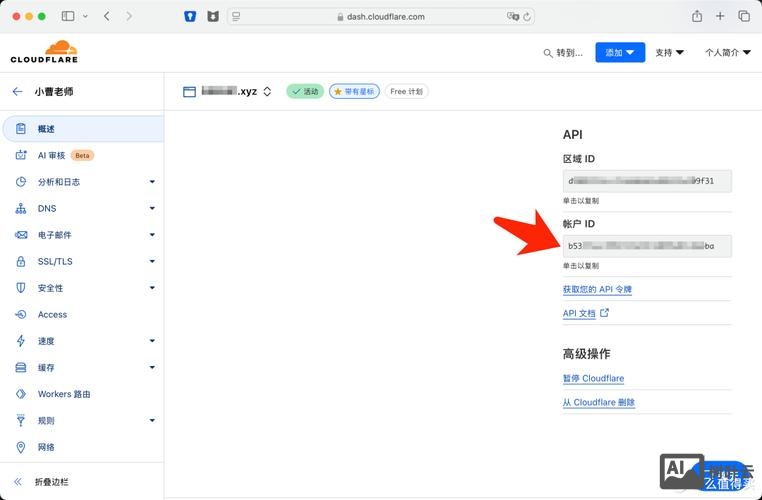The image size is (762, 500).
Task: Click the 从 Cloudflare 删除 link
Action: (x=599, y=402)
